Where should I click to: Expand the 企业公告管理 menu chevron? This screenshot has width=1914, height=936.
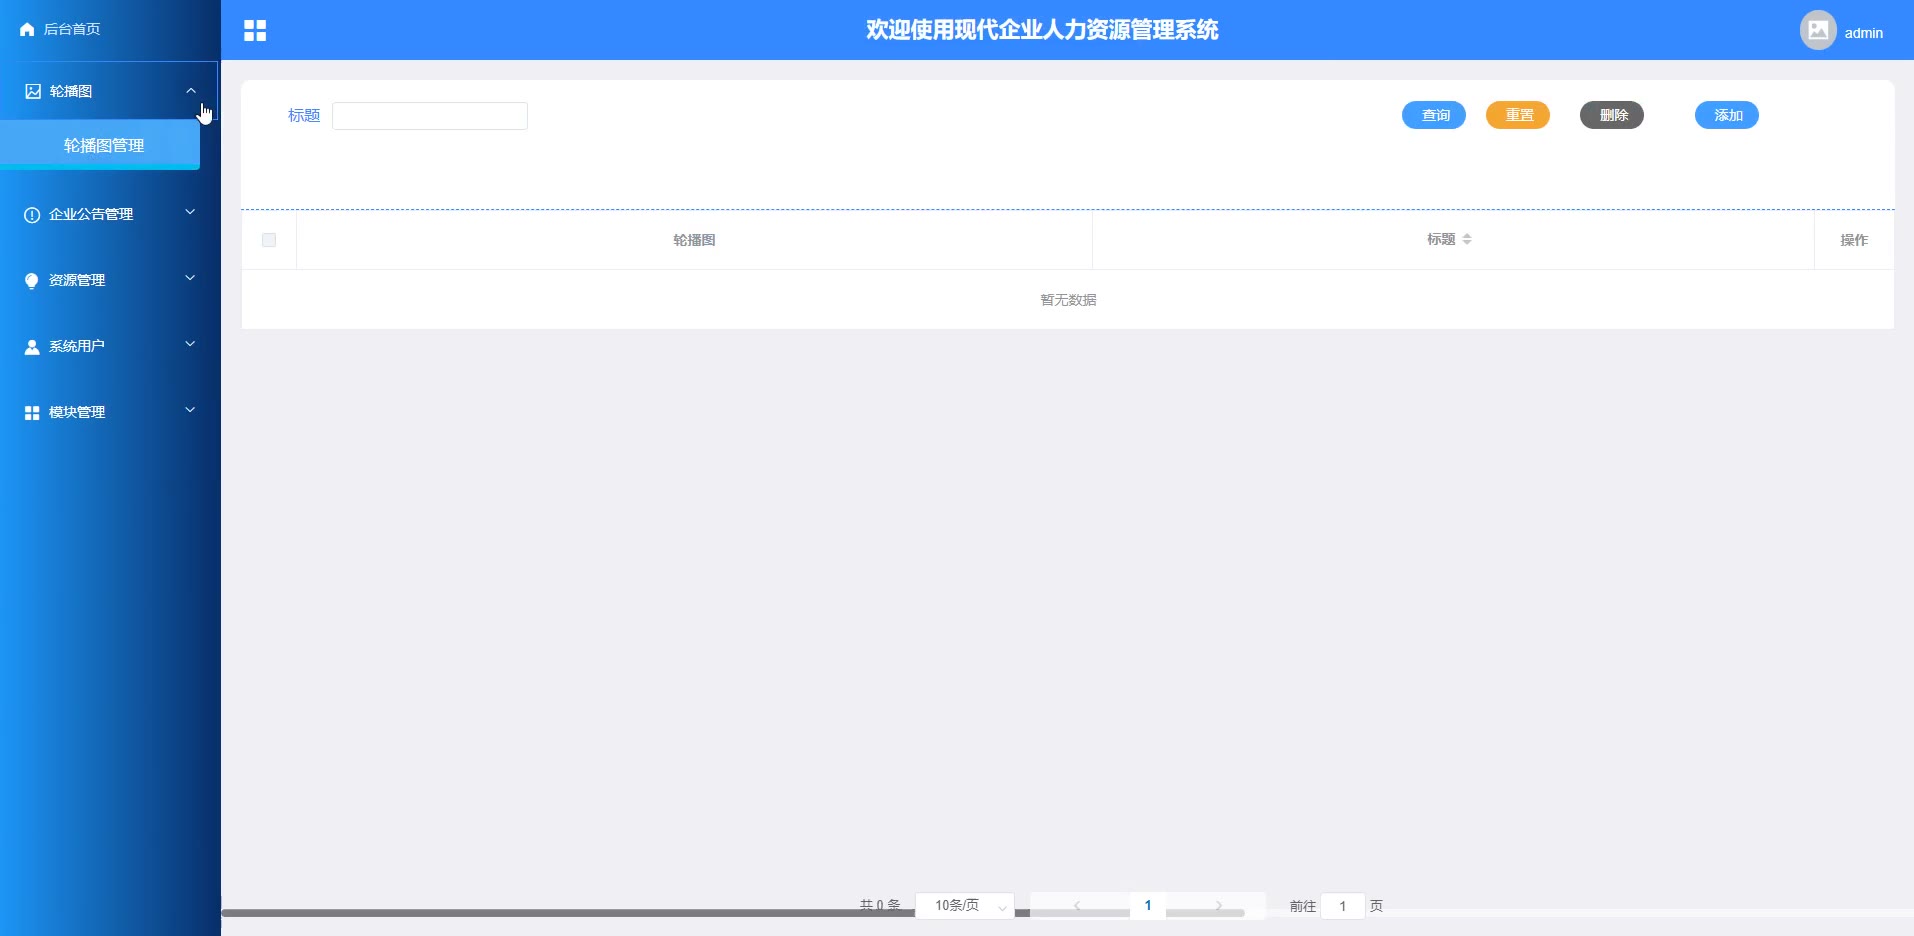coord(190,212)
